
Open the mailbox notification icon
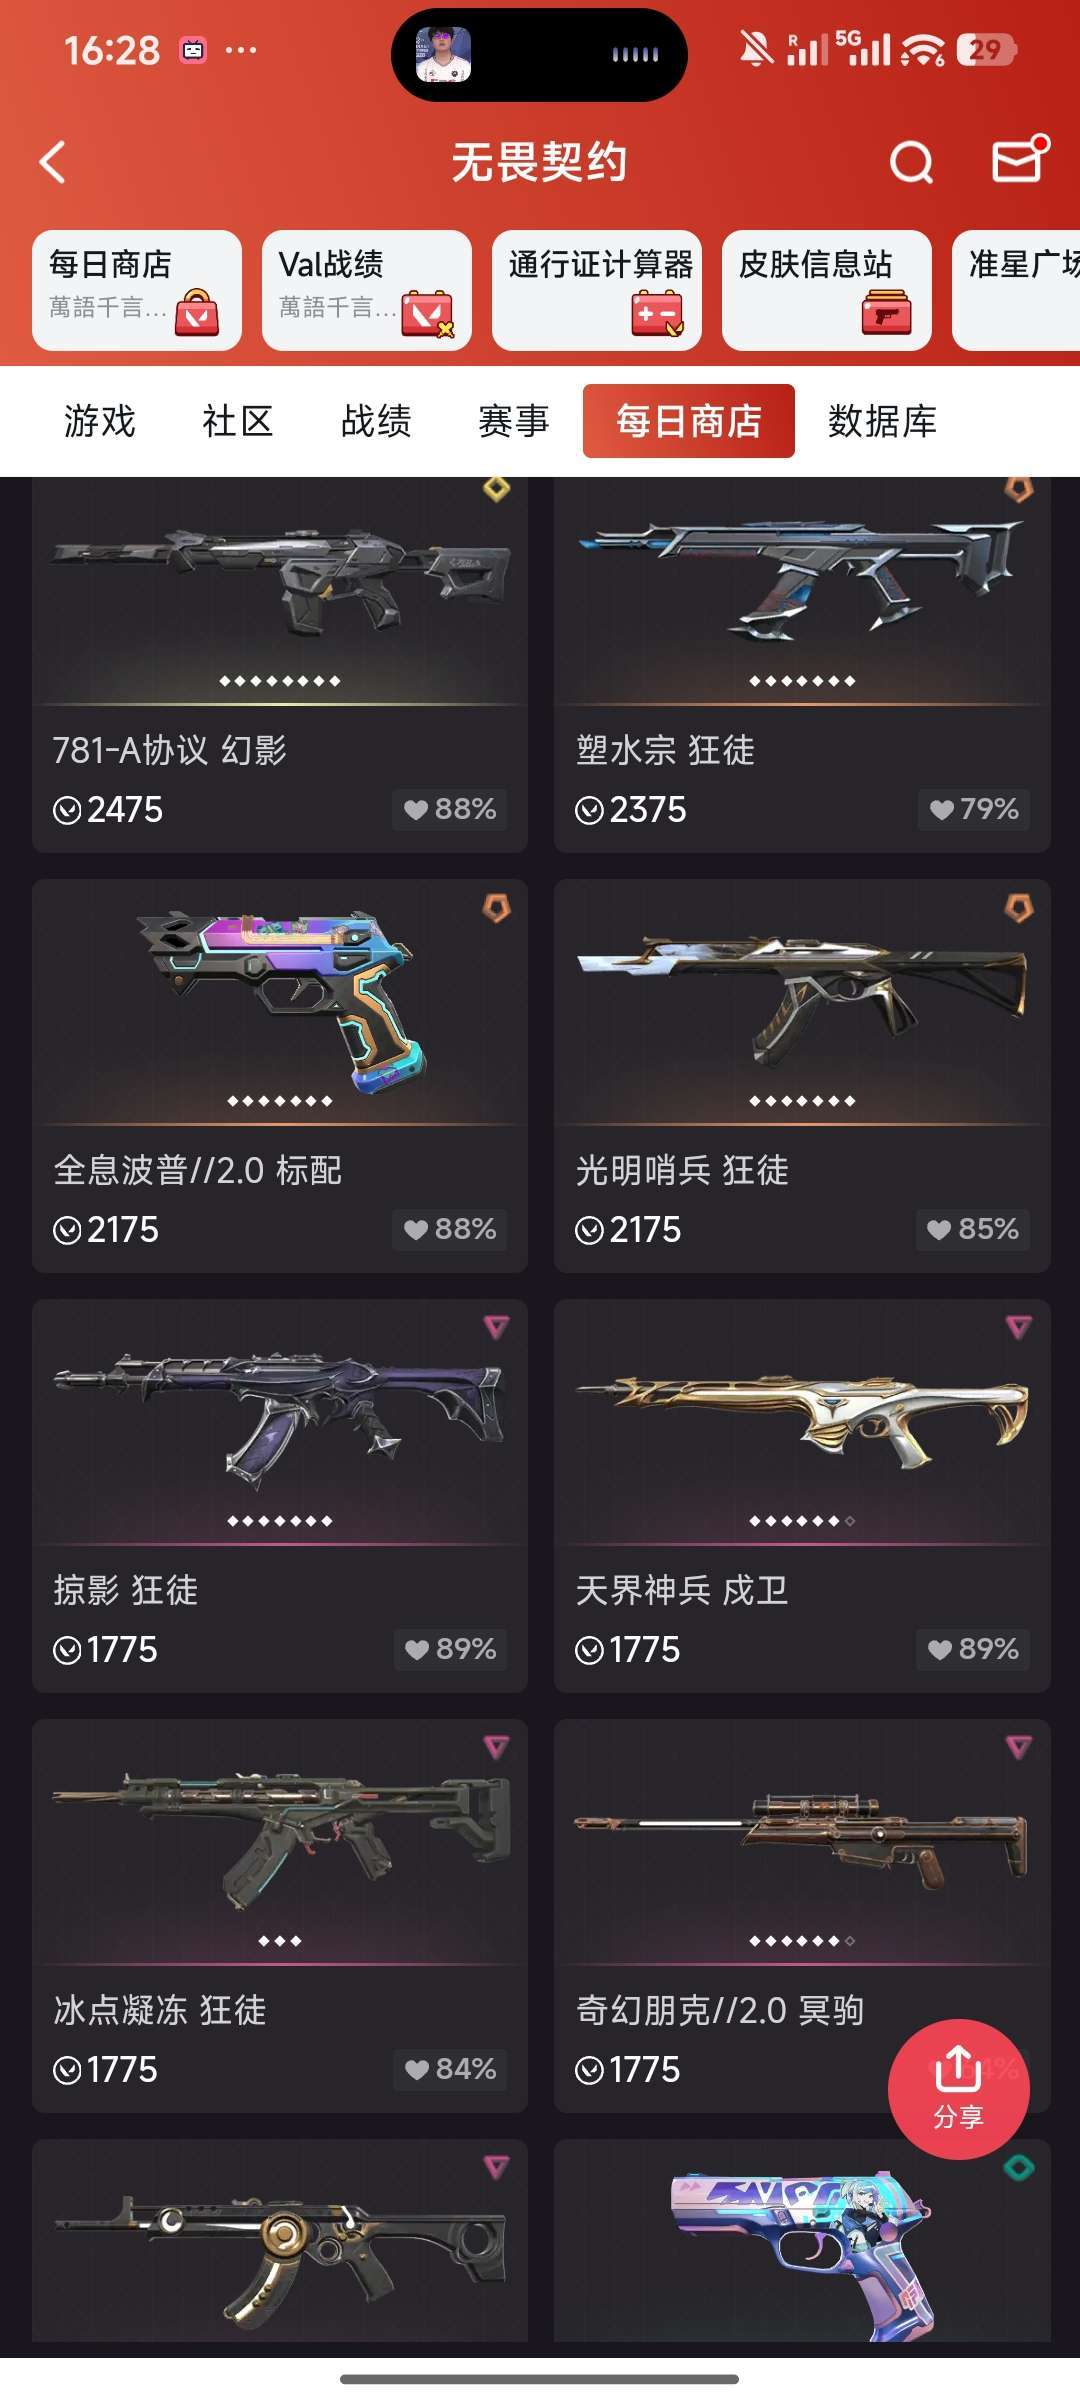[1019, 160]
